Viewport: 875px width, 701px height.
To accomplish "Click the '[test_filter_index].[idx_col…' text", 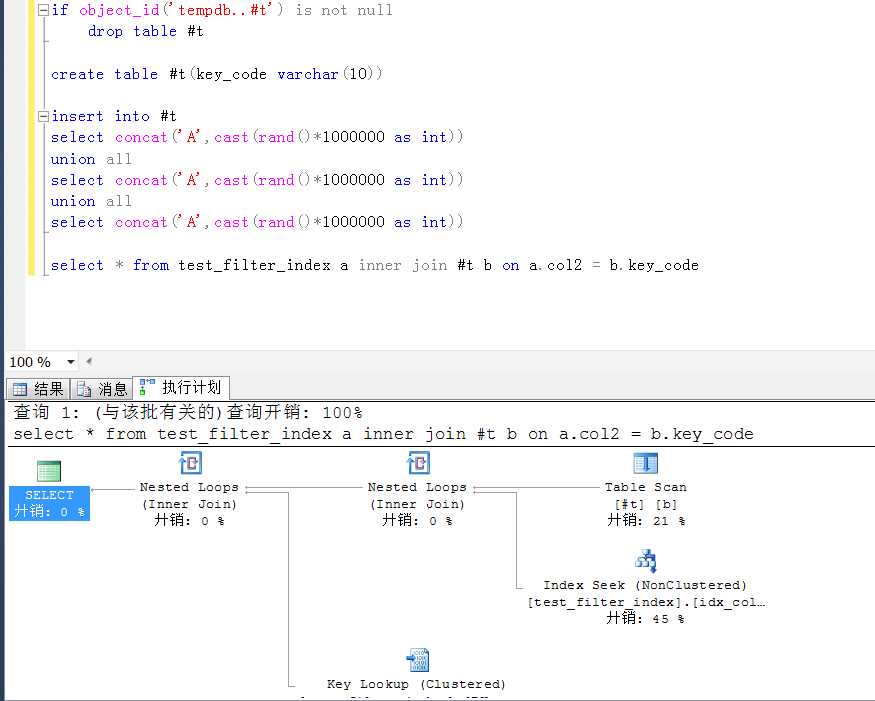I will (x=646, y=602).
